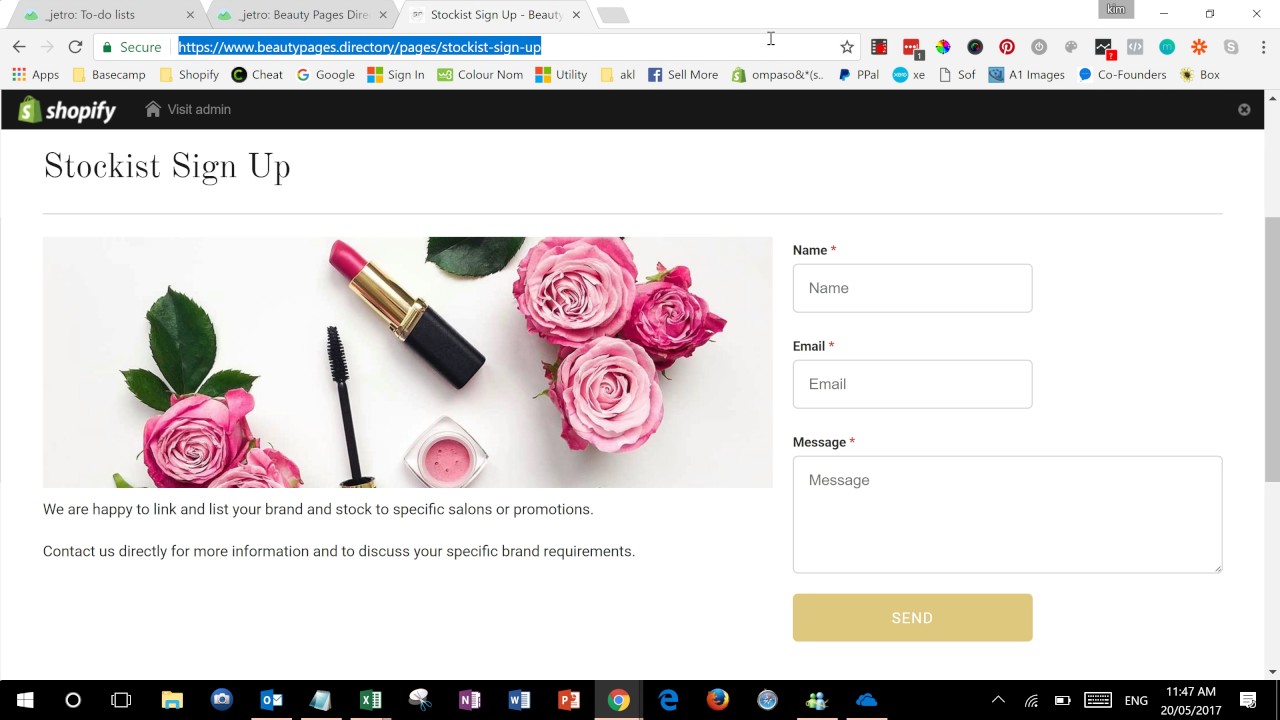1280x720 pixels.
Task: Click into the Email input field
Action: click(912, 384)
